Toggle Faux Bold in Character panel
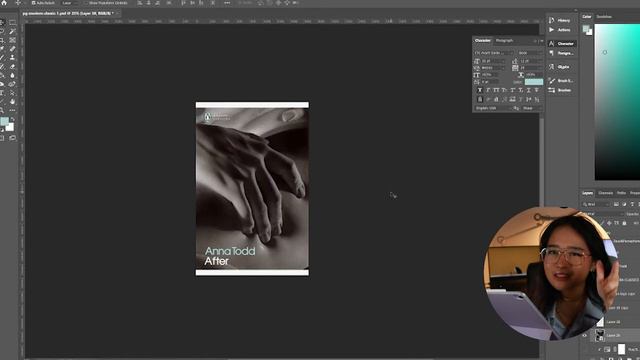The image size is (640, 360). click(x=480, y=90)
